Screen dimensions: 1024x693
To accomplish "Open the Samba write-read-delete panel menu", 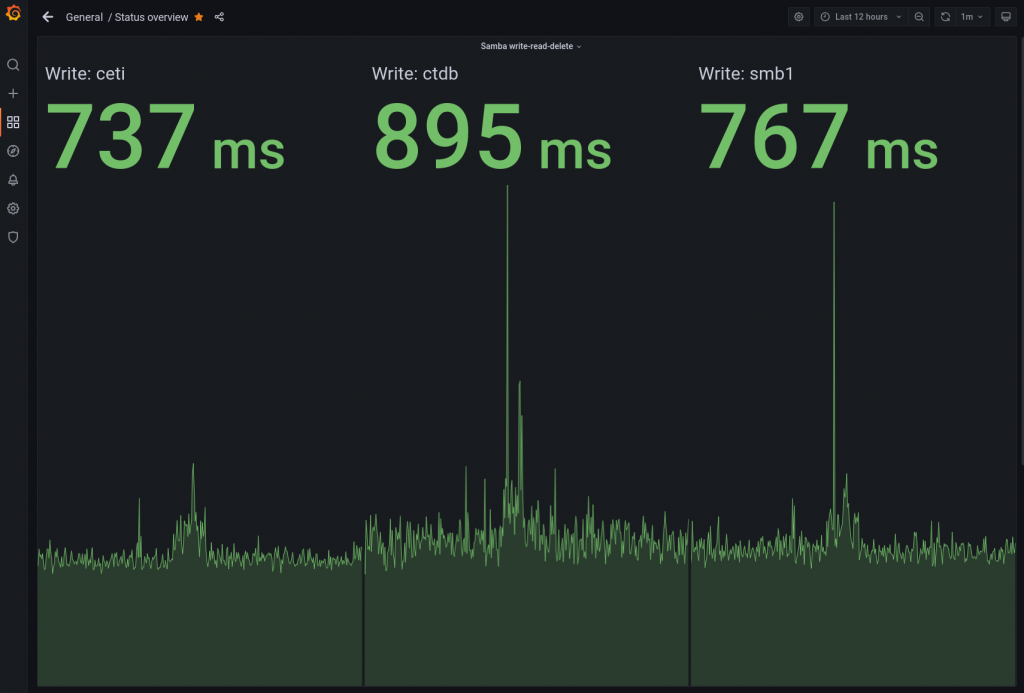I will [x=530, y=46].
